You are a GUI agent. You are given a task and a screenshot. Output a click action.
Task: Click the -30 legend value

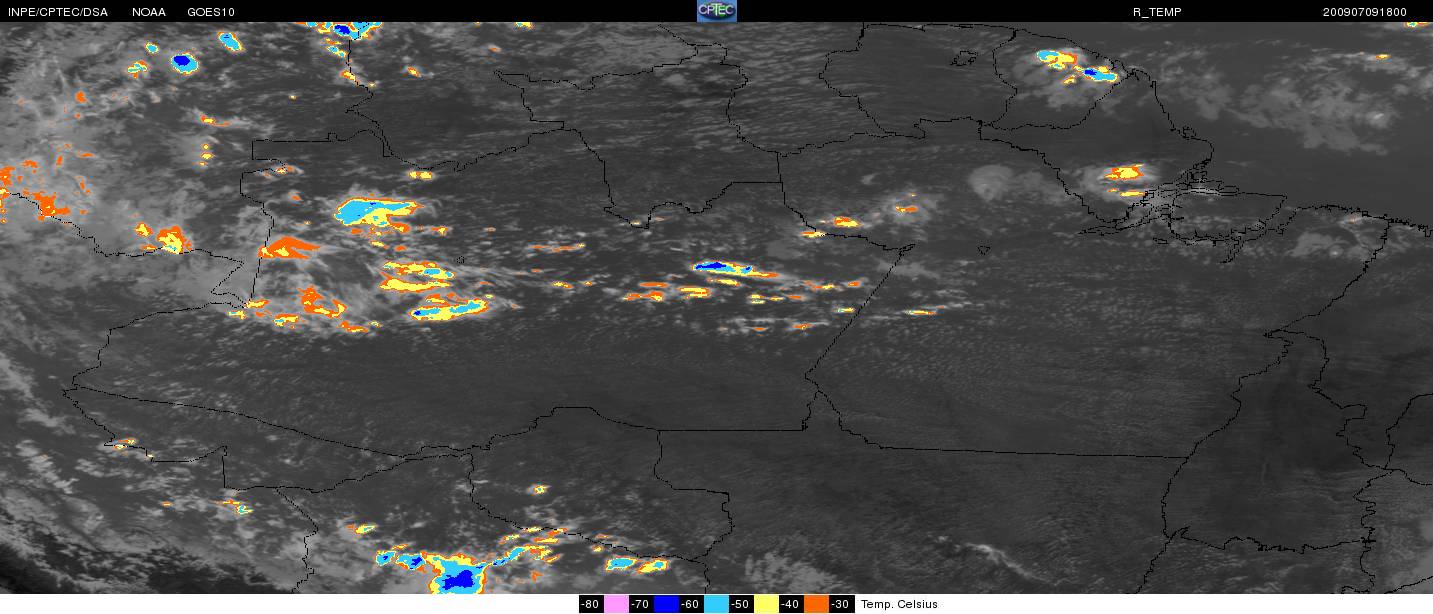click(x=841, y=604)
